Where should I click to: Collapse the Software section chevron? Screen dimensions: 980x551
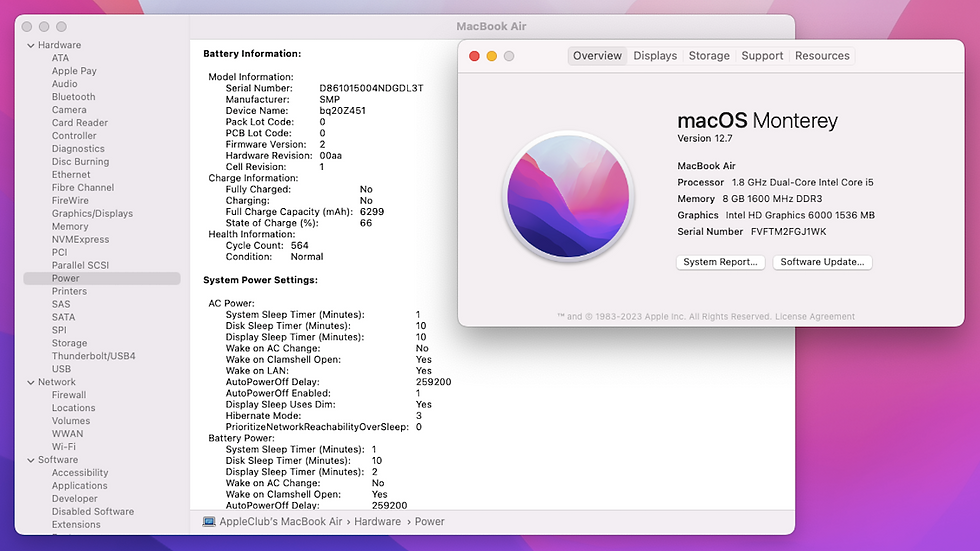[x=31, y=460]
